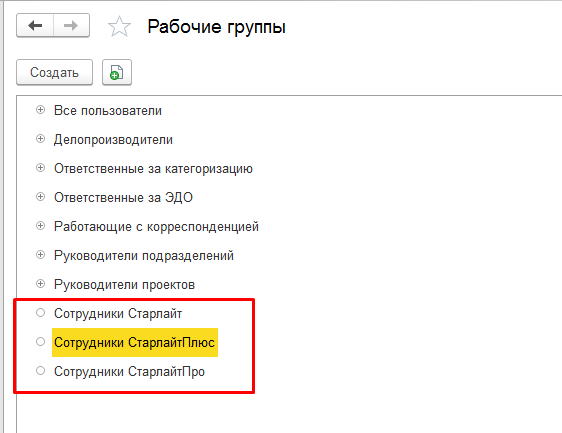Expand the Ответственные за ЭДО group
The width and height of the screenshot is (562, 433).
41,197
